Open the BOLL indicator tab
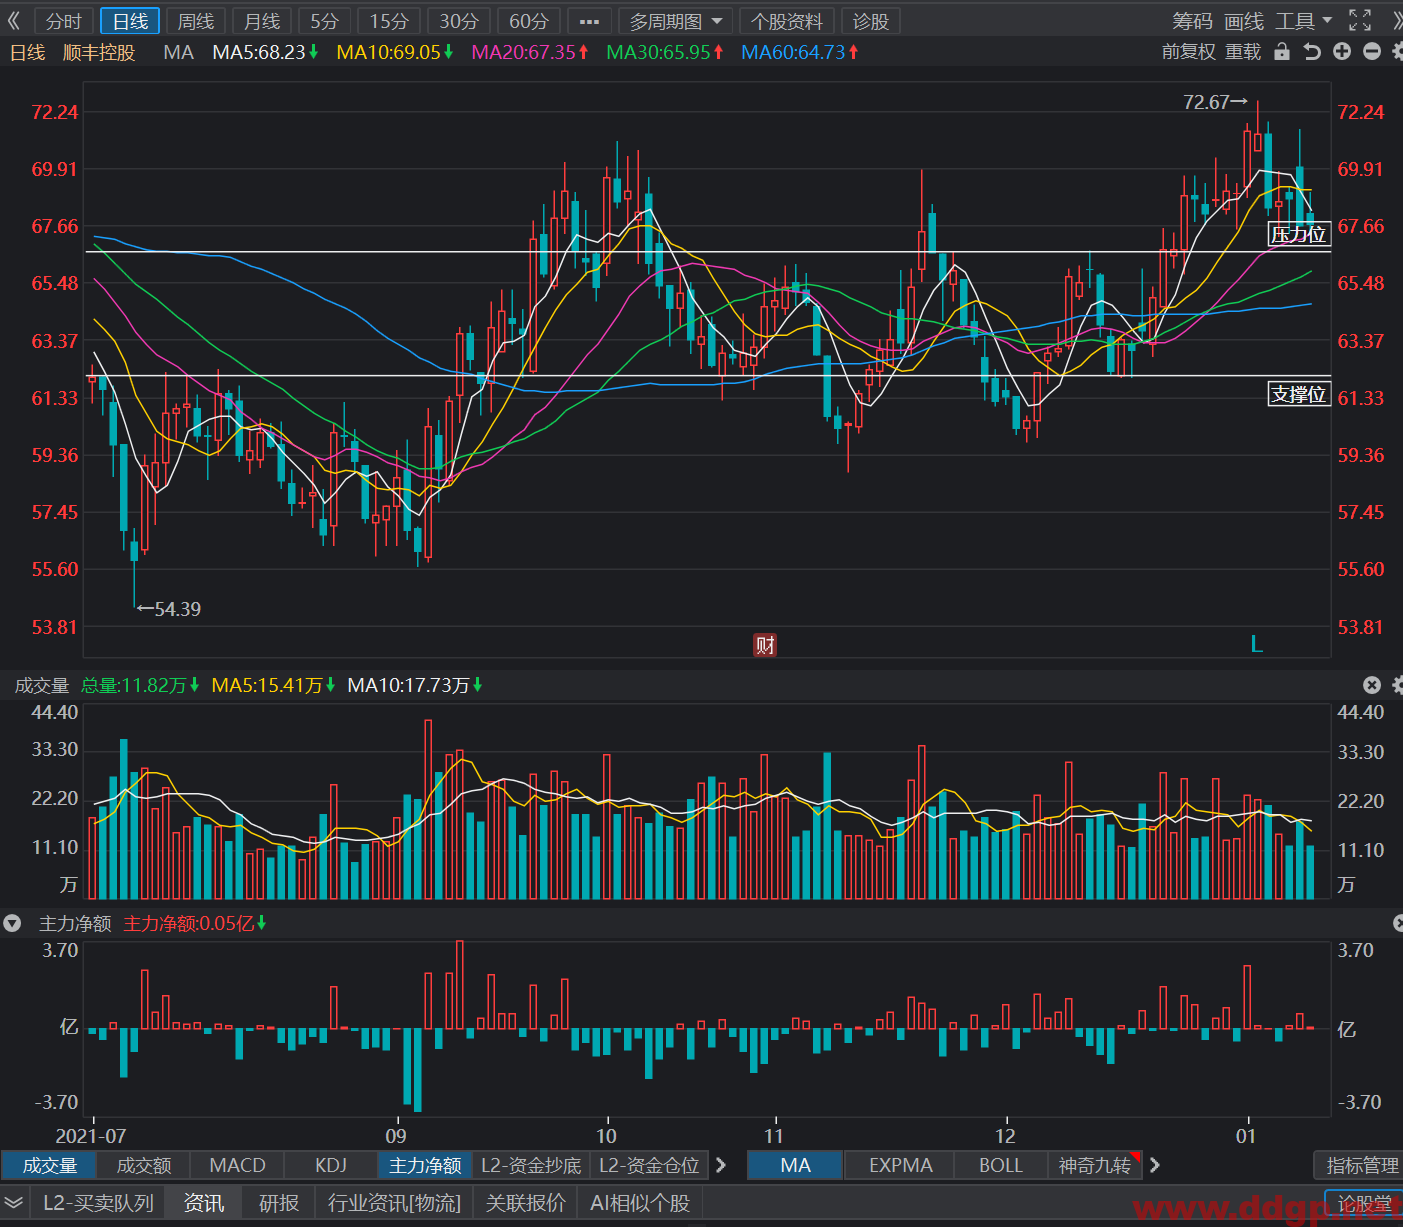The image size is (1403, 1227). click(x=1000, y=1165)
